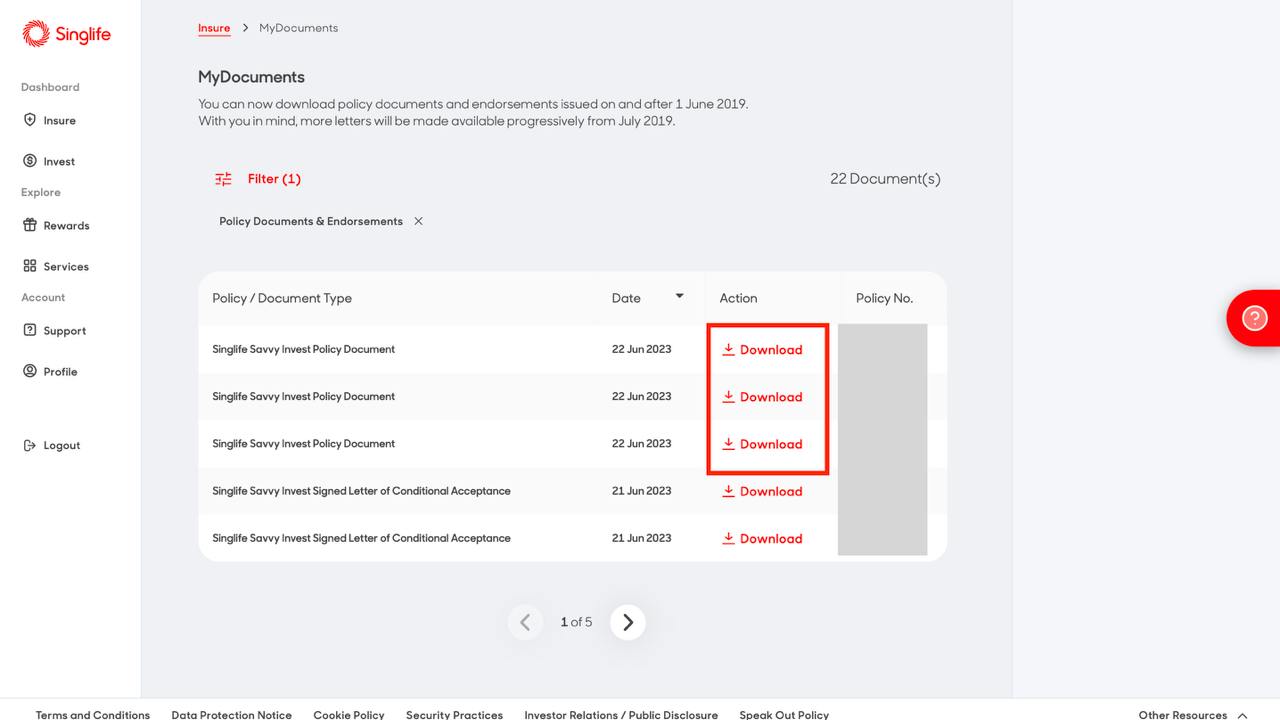Remove the Policy Documents & Endorsements filter
The height and width of the screenshot is (720, 1280).
tap(418, 221)
